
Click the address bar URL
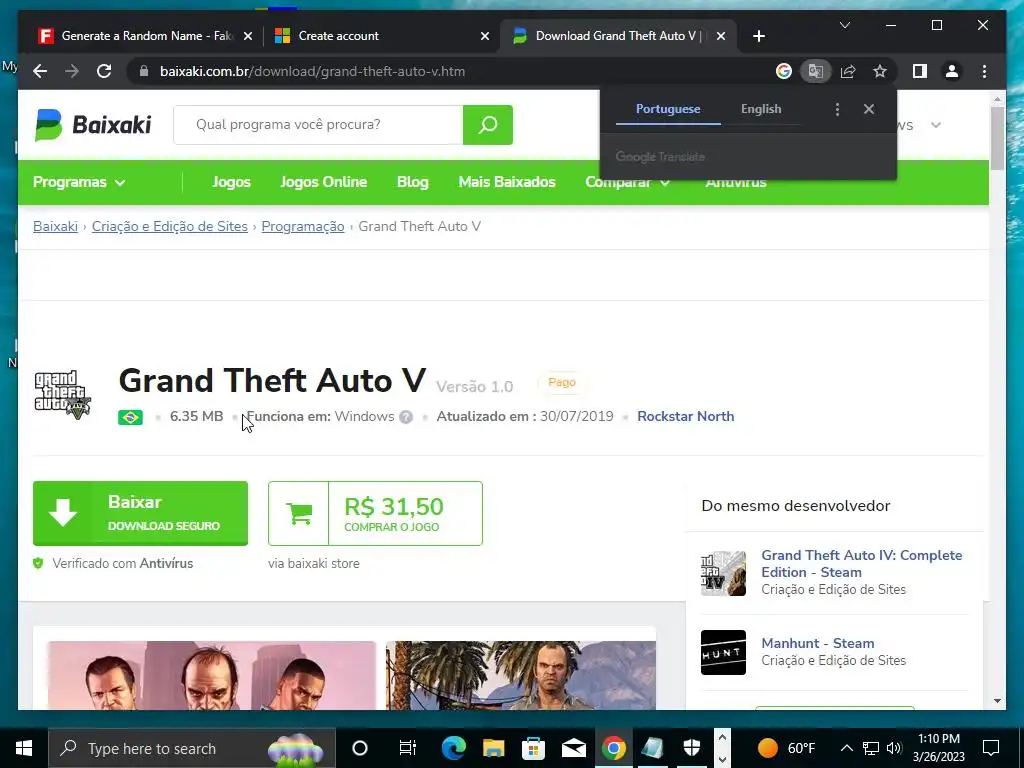pos(313,71)
